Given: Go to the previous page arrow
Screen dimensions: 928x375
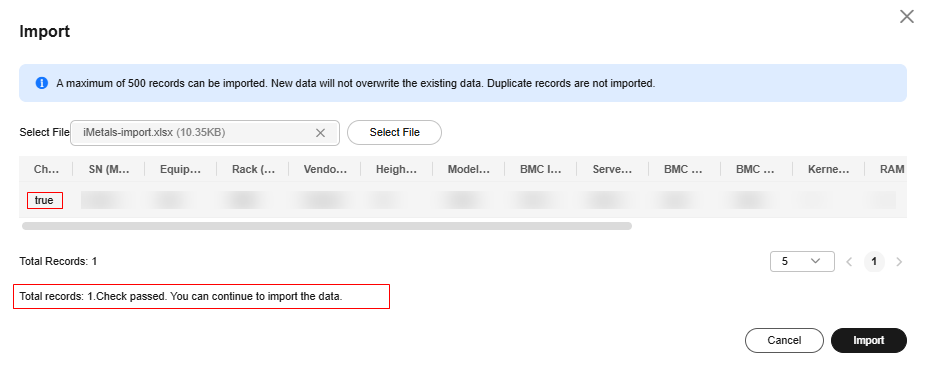Looking at the screenshot, I should click(x=849, y=261).
